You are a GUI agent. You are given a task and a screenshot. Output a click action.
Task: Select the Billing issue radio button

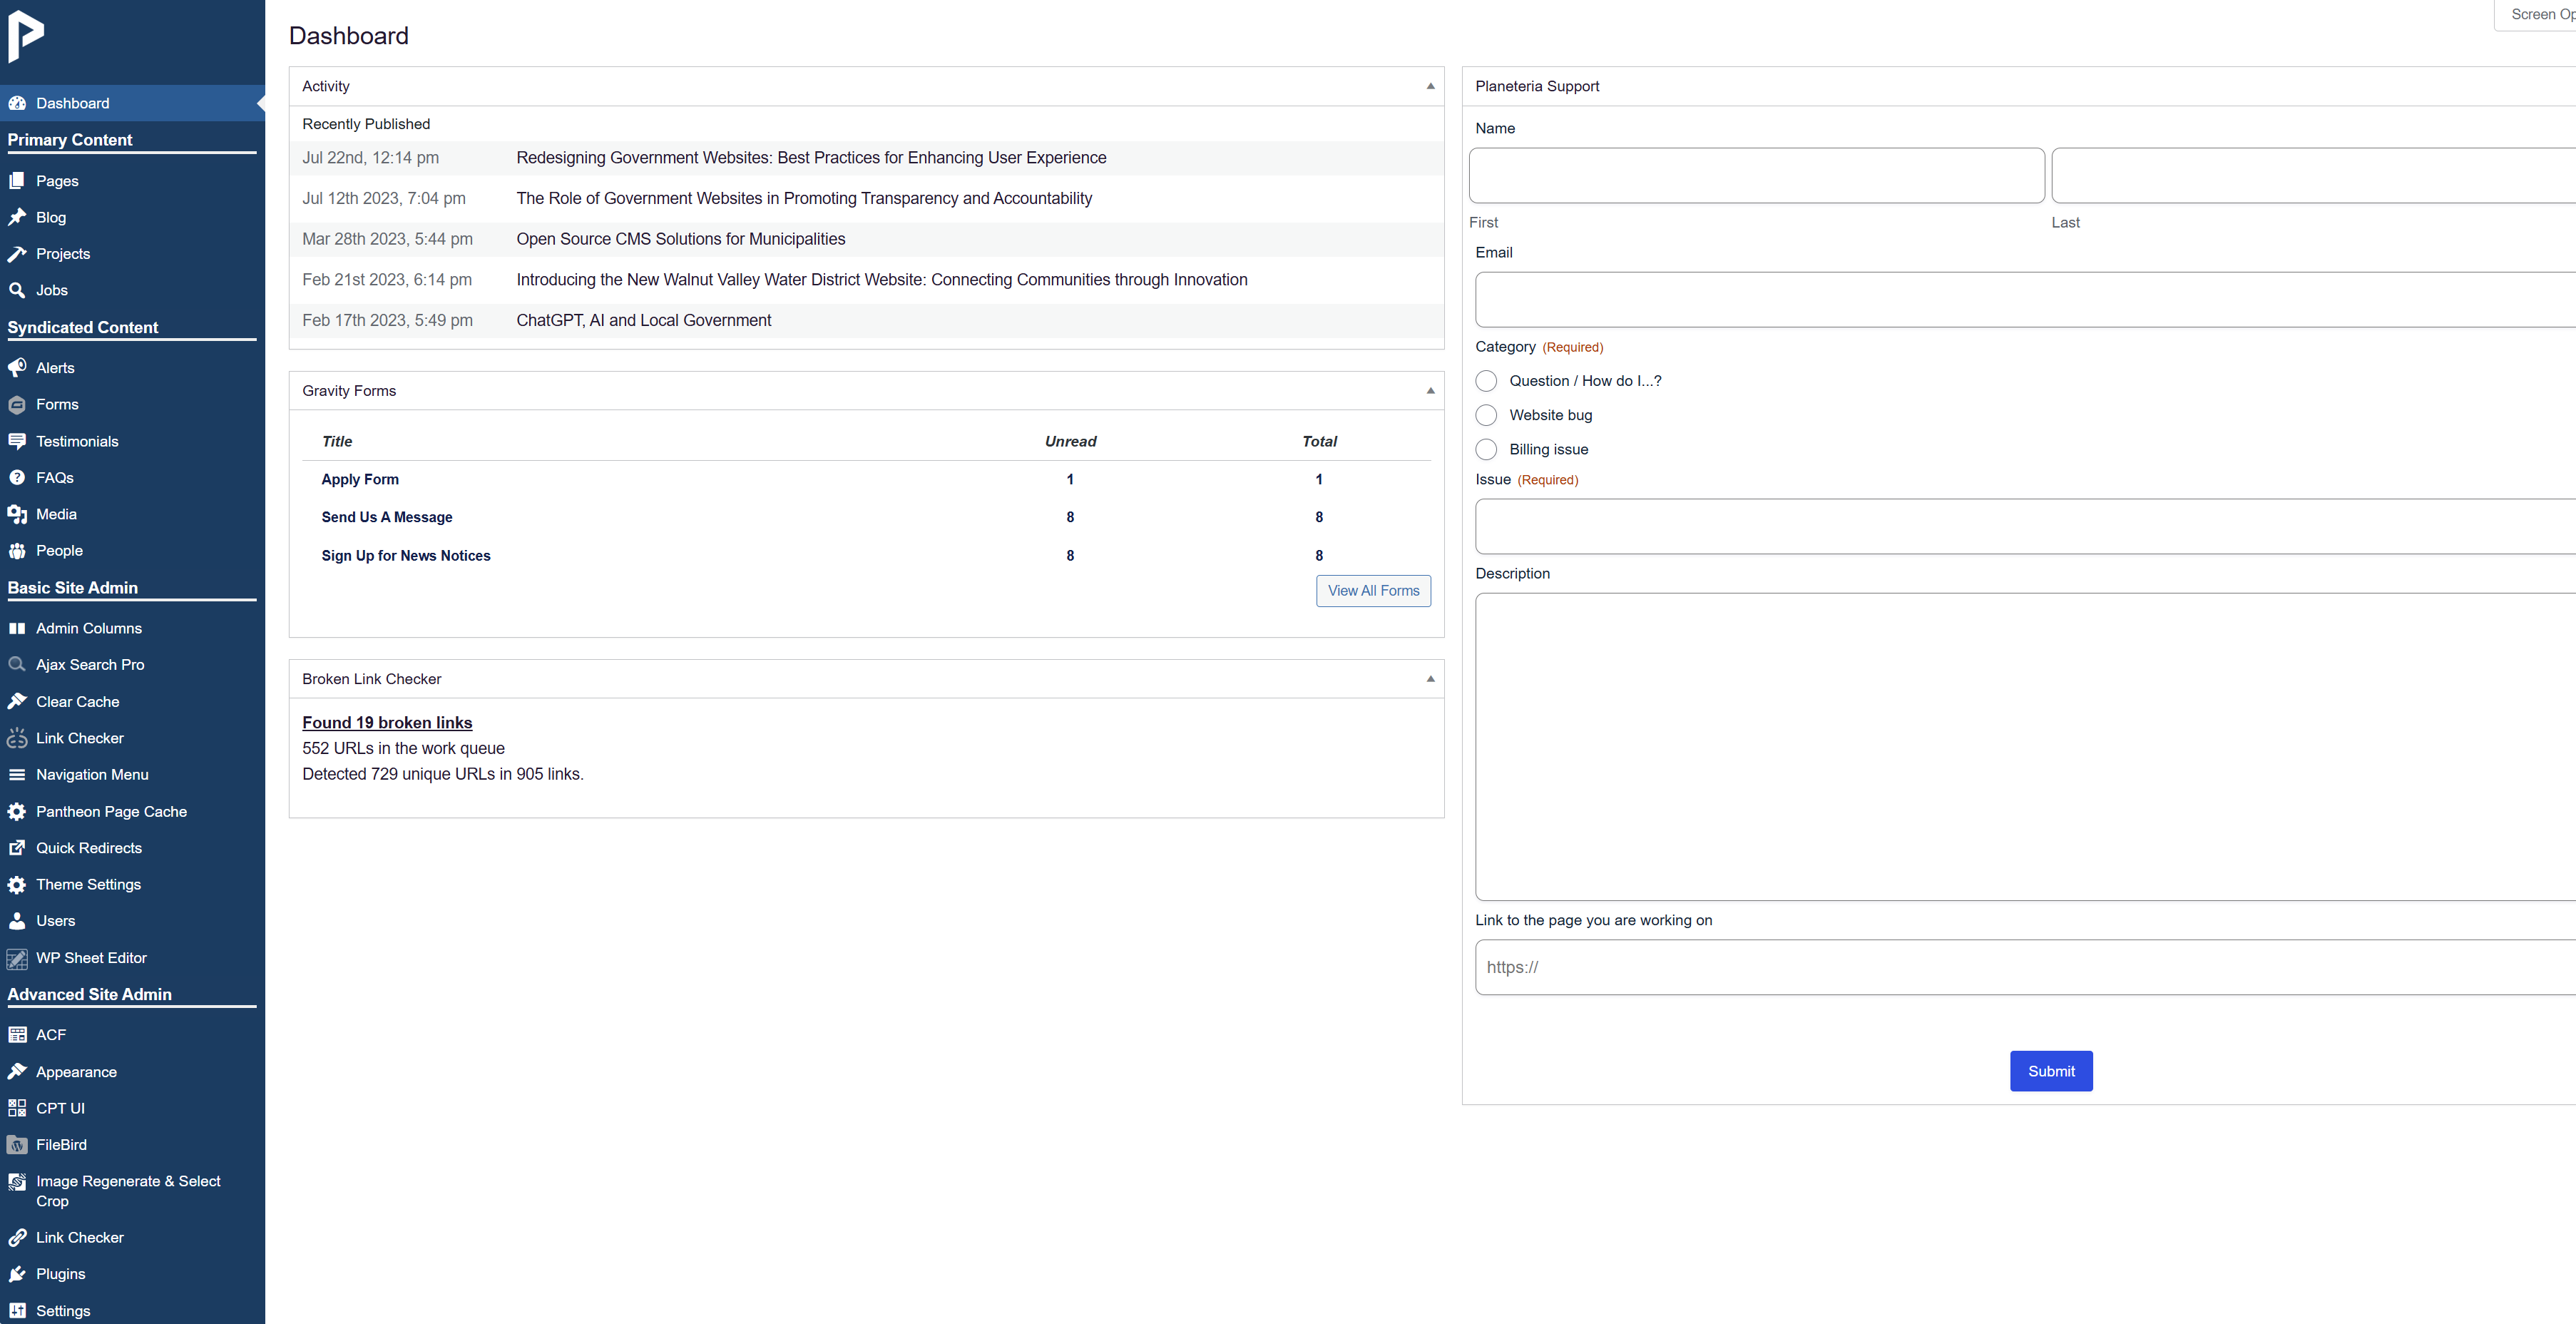[x=1486, y=450]
